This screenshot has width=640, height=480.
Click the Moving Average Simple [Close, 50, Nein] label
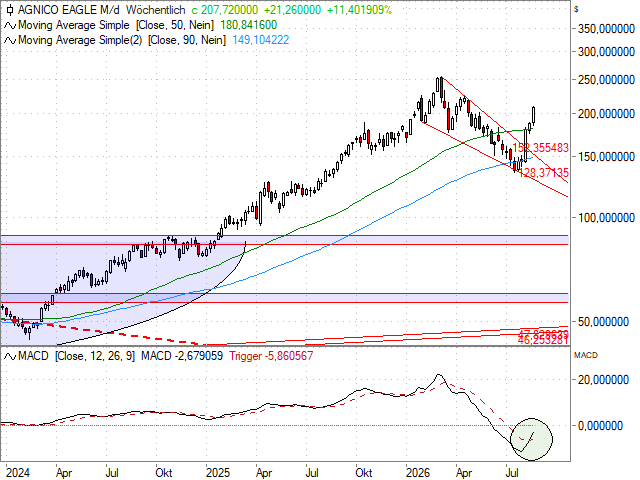point(116,25)
